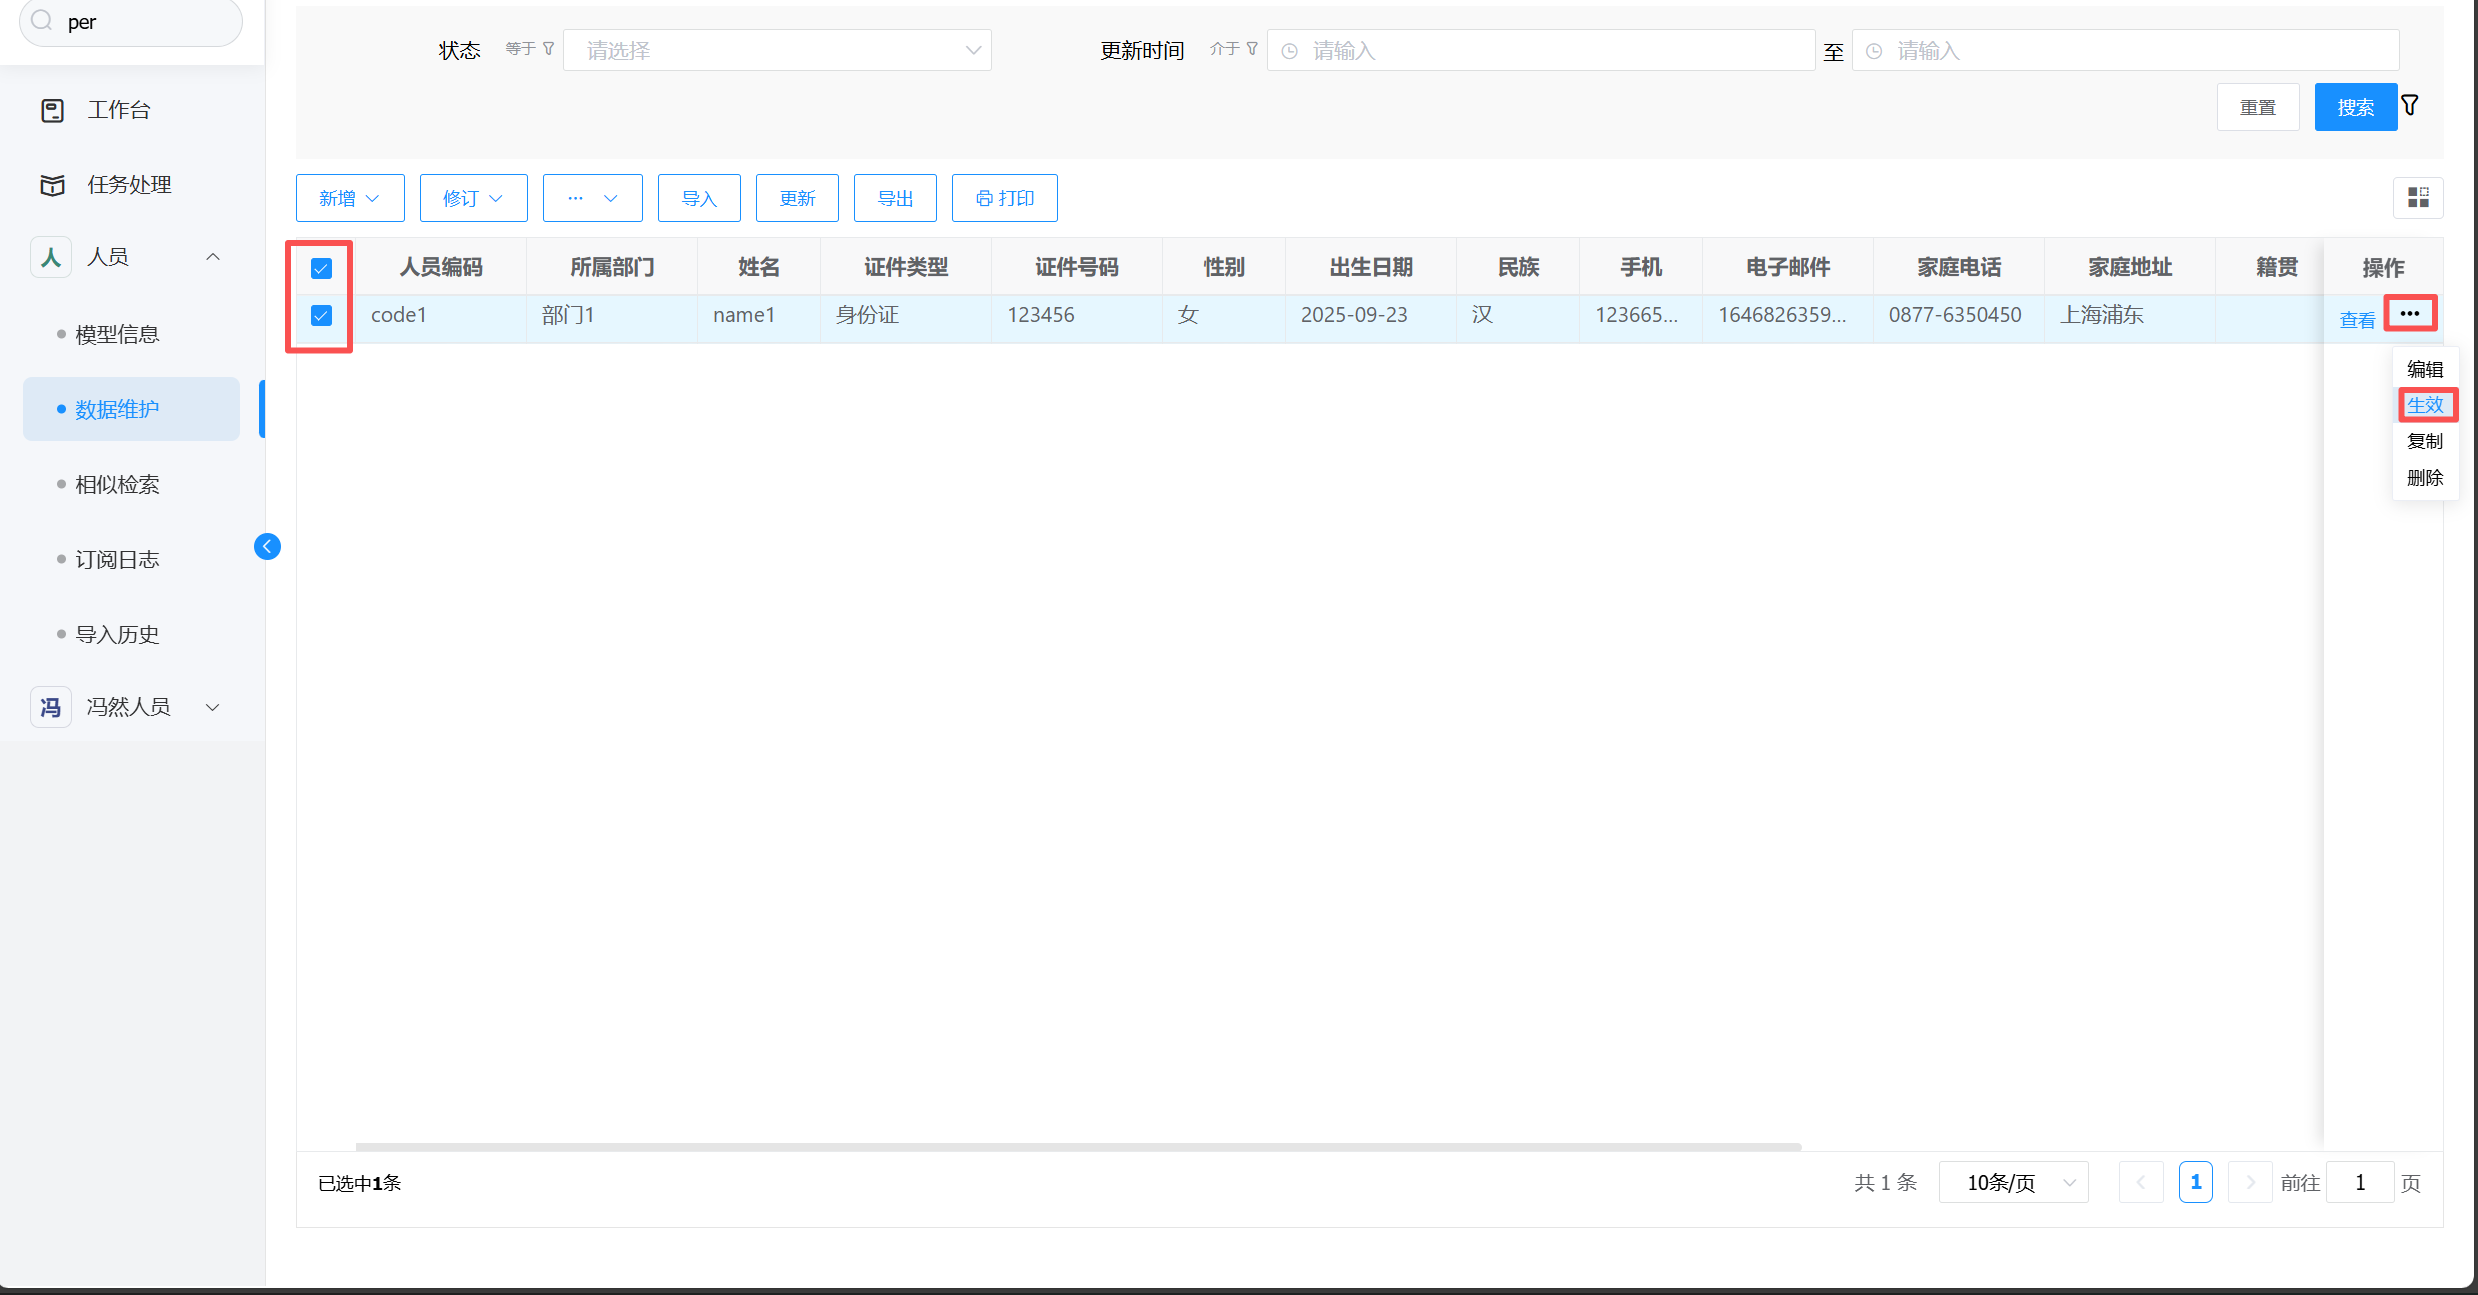Collapse sidebar with blue arrow button
Screen dimensions: 2478x1295
coord(267,546)
